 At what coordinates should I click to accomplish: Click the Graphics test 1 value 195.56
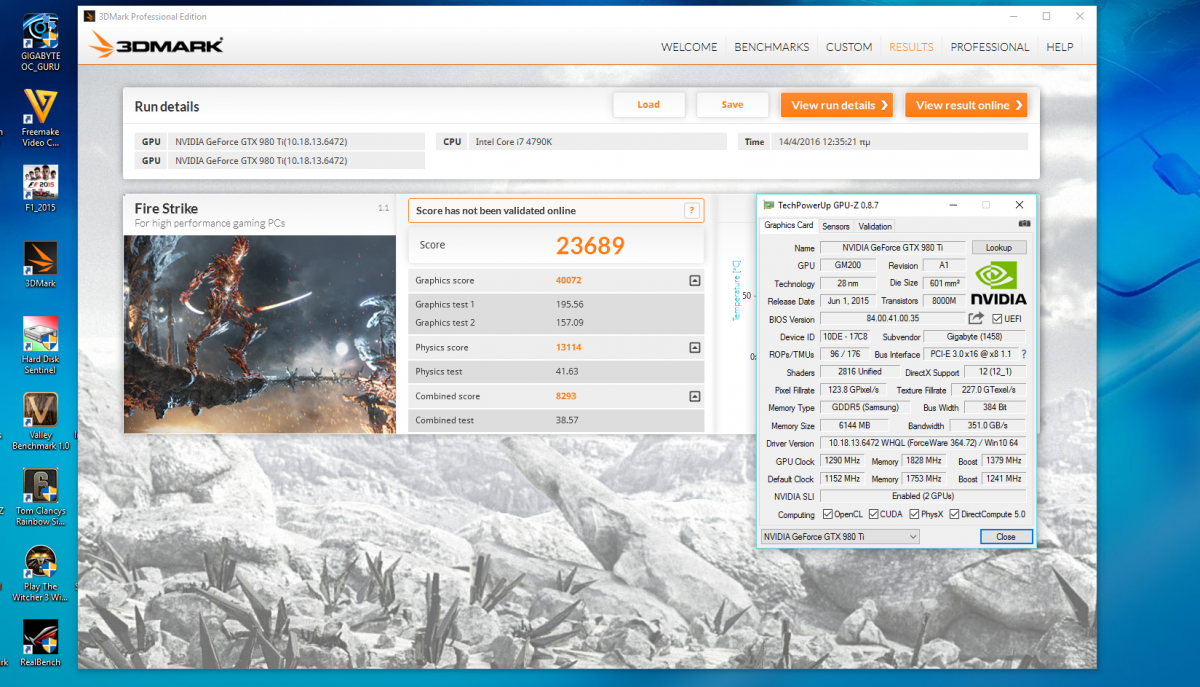coord(569,304)
